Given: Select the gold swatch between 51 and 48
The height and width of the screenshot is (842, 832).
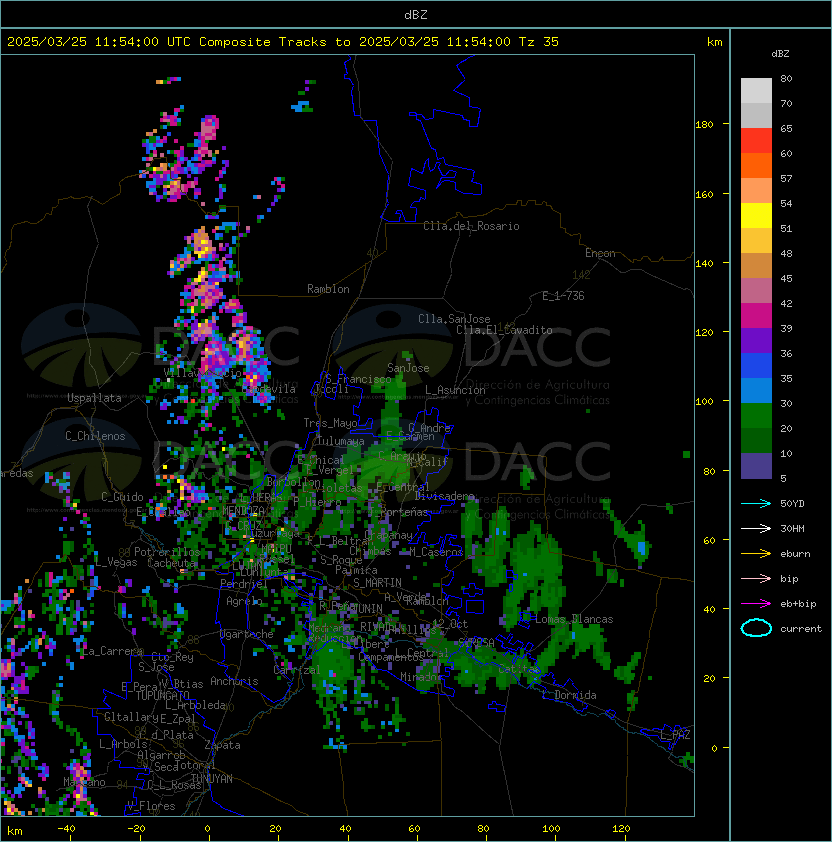Looking at the screenshot, I should 756,241.
